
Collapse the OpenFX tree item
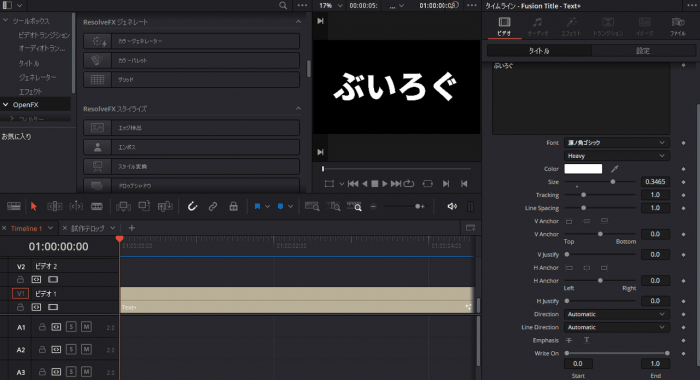coord(5,104)
